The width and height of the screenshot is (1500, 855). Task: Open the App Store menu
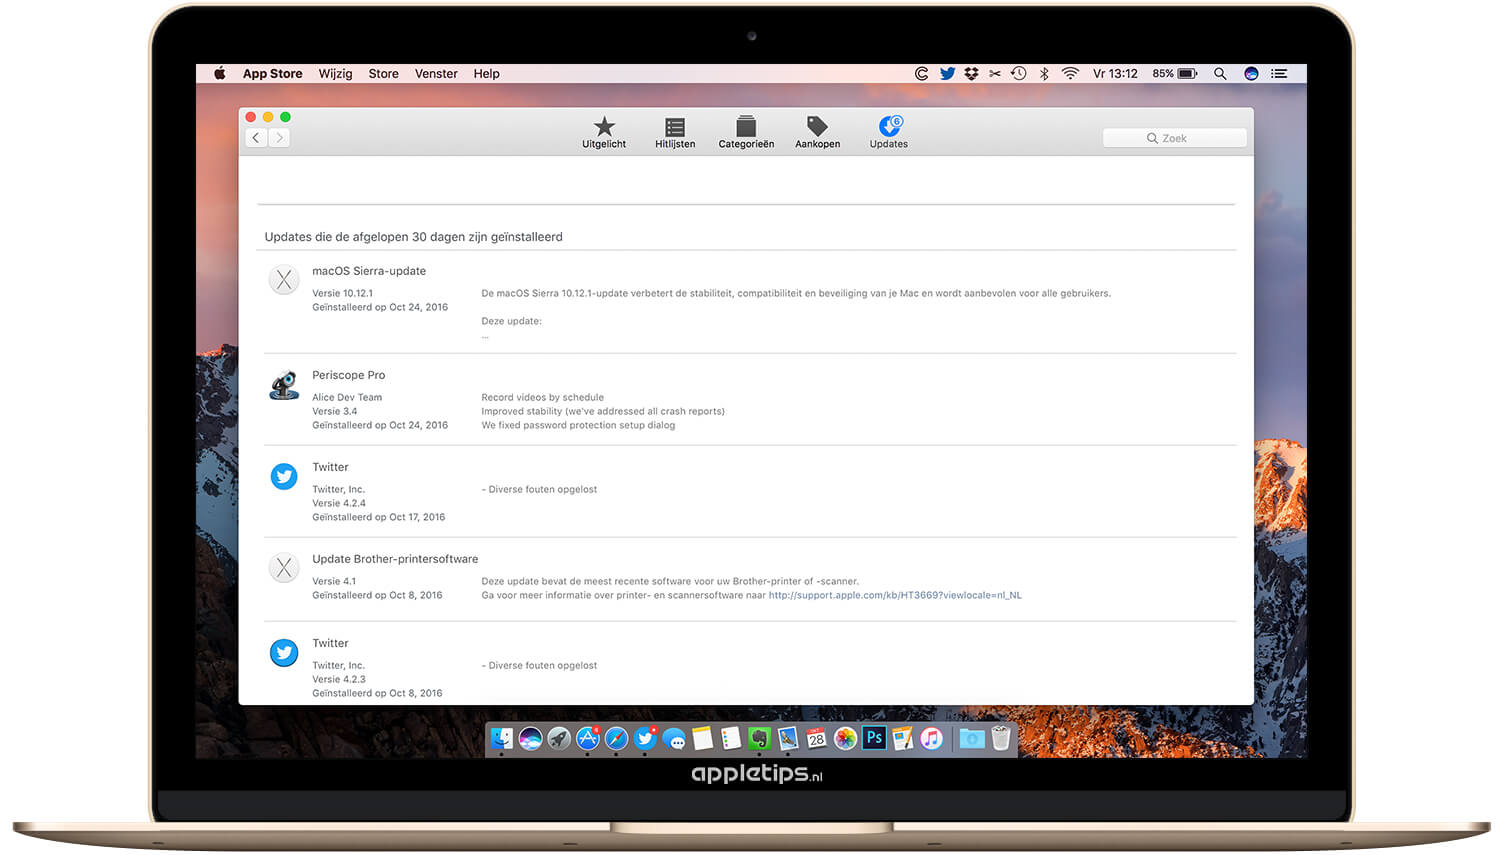(x=272, y=74)
